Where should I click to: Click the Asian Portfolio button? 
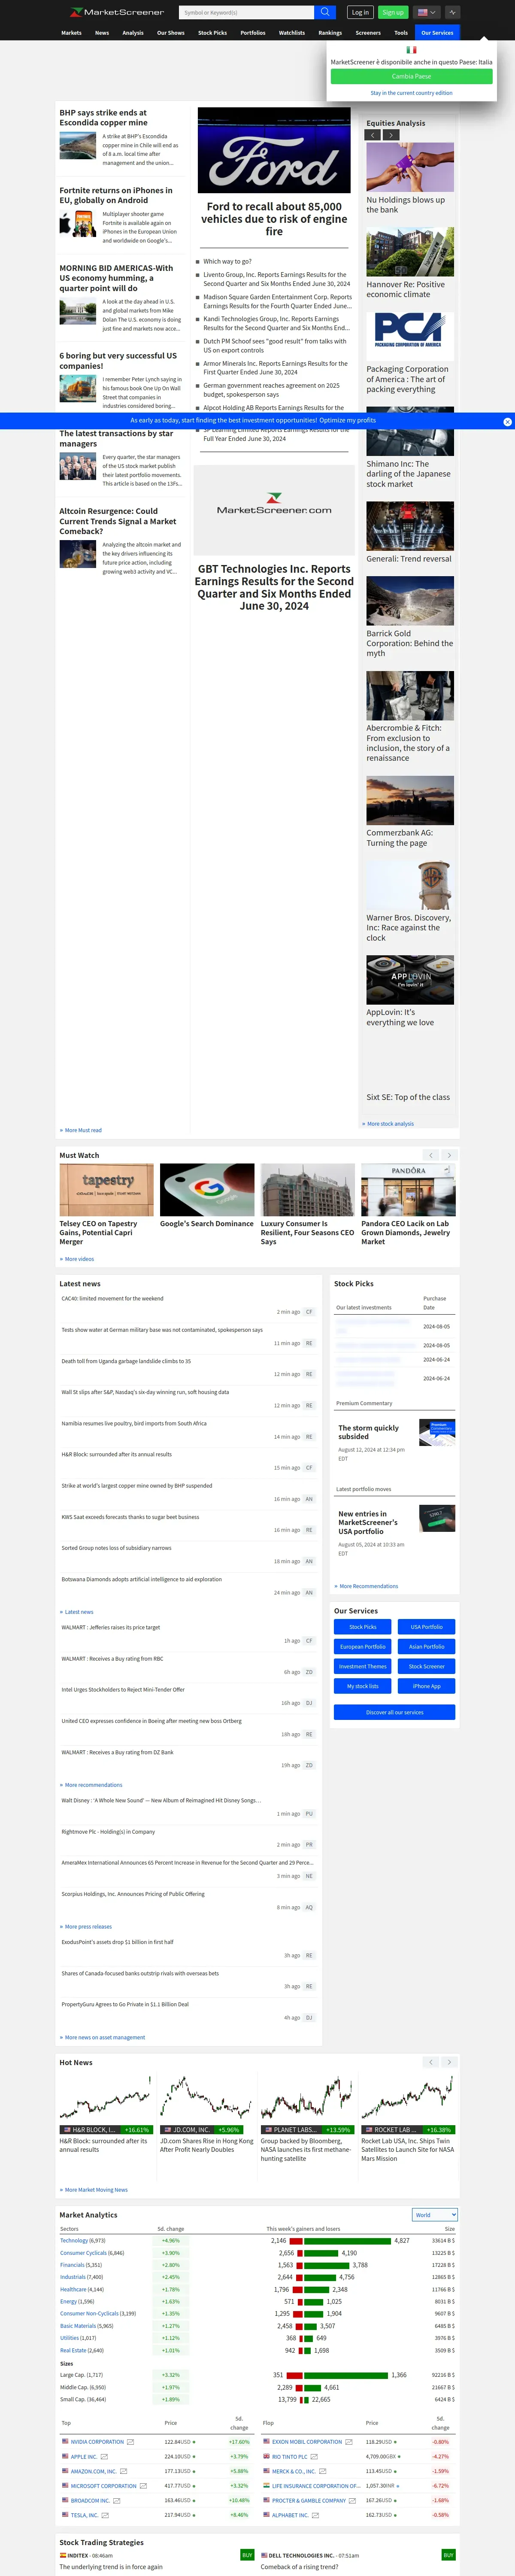427,1646
